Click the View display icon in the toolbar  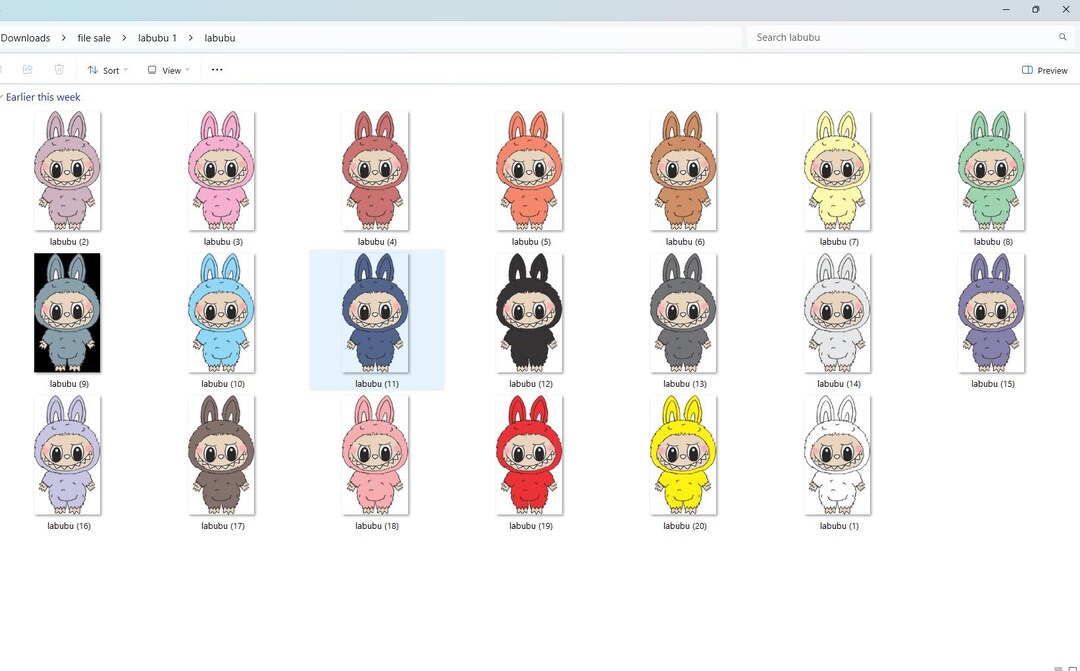(152, 70)
